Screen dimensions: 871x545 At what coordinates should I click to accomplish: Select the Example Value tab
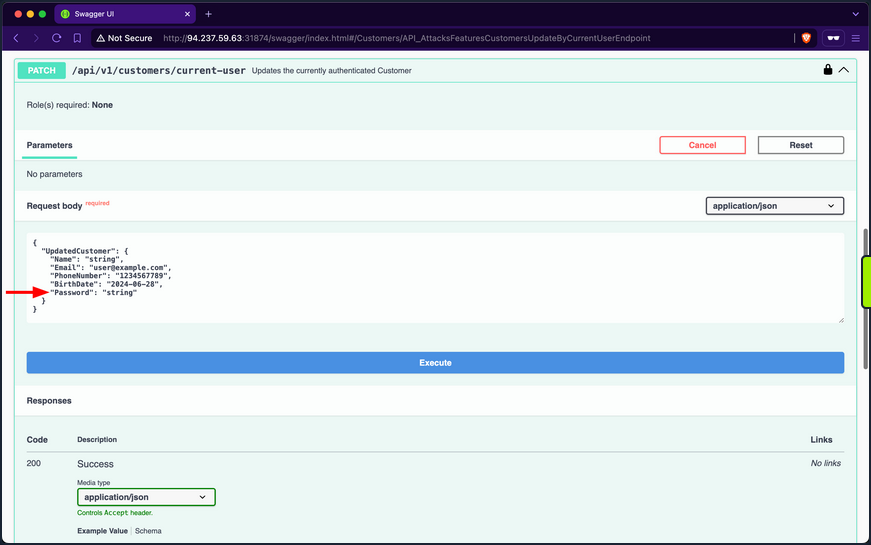[x=103, y=531]
